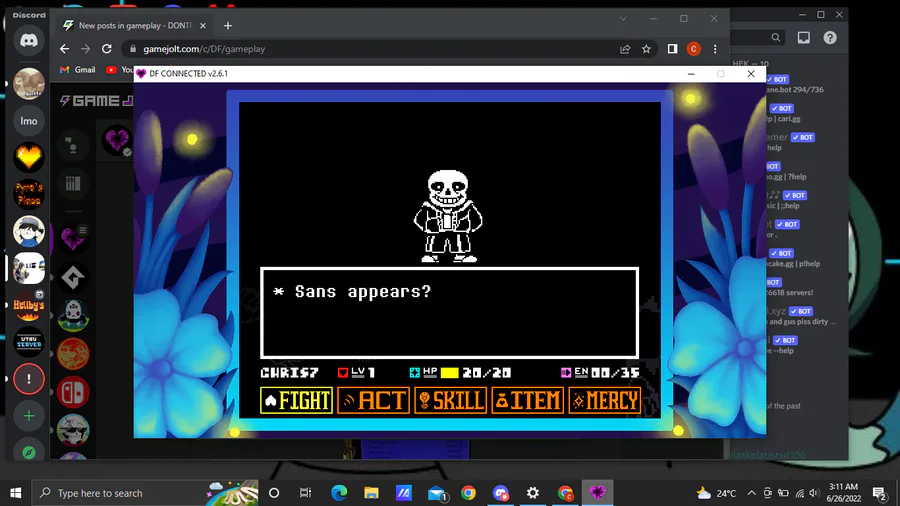Open Discord search magnifier icon

click(775, 38)
